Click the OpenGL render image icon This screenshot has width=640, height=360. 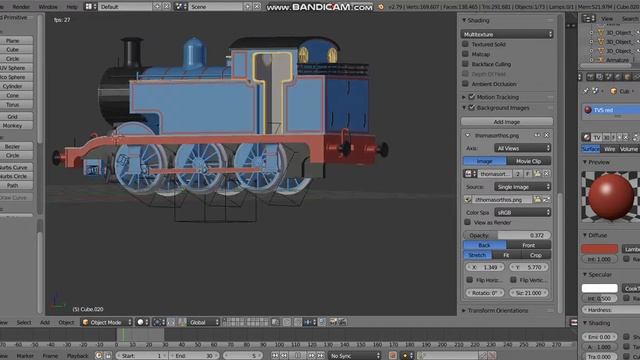(x=333, y=322)
